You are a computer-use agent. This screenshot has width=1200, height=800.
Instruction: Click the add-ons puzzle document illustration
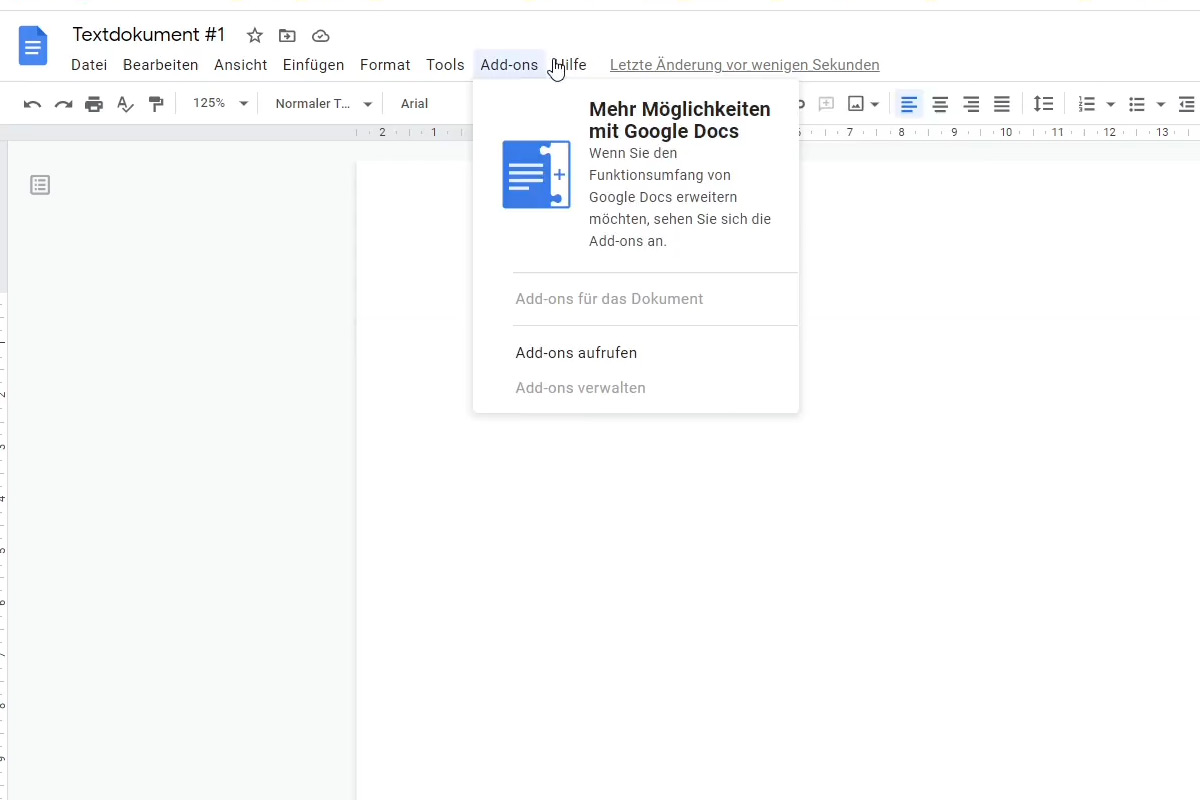click(x=536, y=175)
